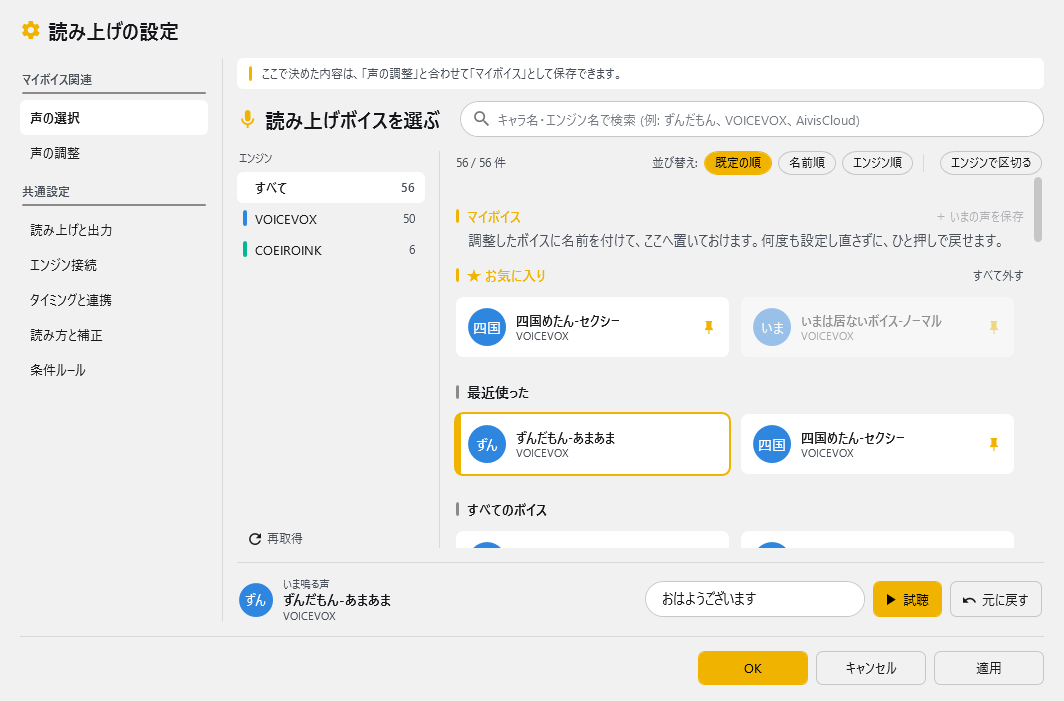1064x701 pixels.
Task: Click the star icon in the お気に入り heading
Action: pyautogui.click(x=474, y=276)
